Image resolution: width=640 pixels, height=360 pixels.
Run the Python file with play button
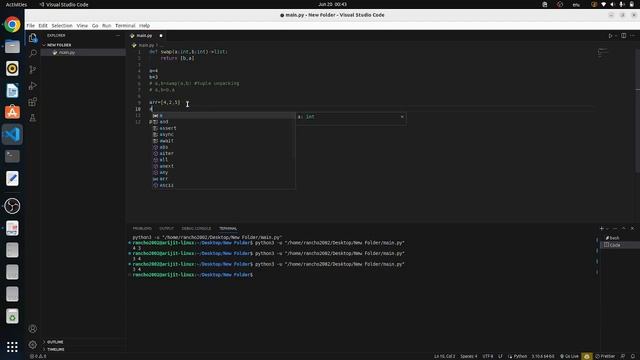[610, 36]
